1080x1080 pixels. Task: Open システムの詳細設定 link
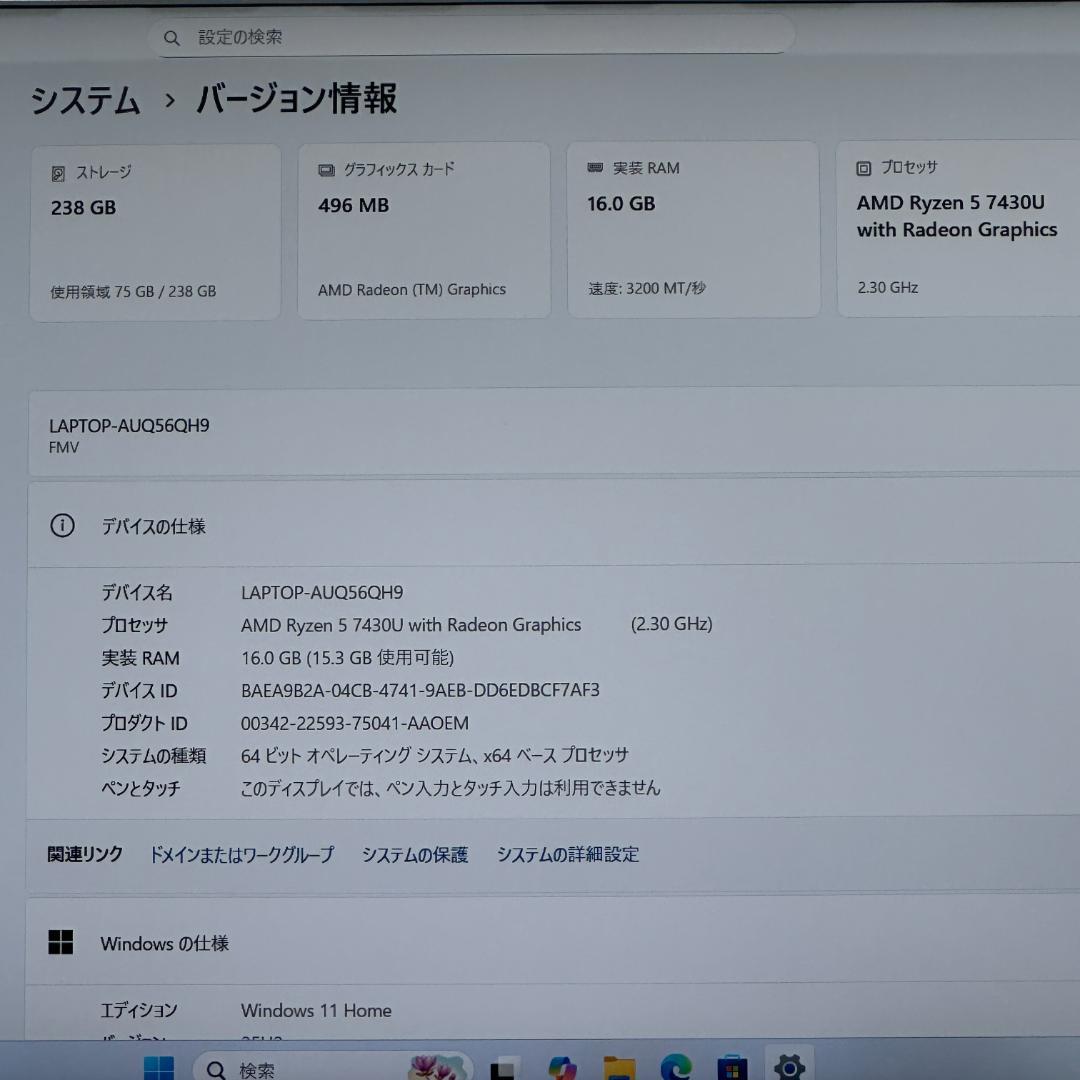[566, 855]
